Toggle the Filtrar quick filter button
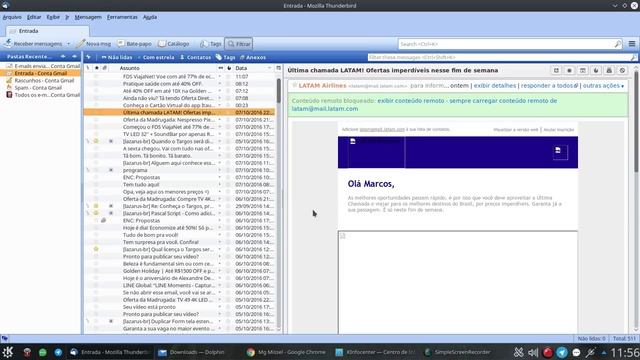The width and height of the screenshot is (640, 360). coord(239,44)
